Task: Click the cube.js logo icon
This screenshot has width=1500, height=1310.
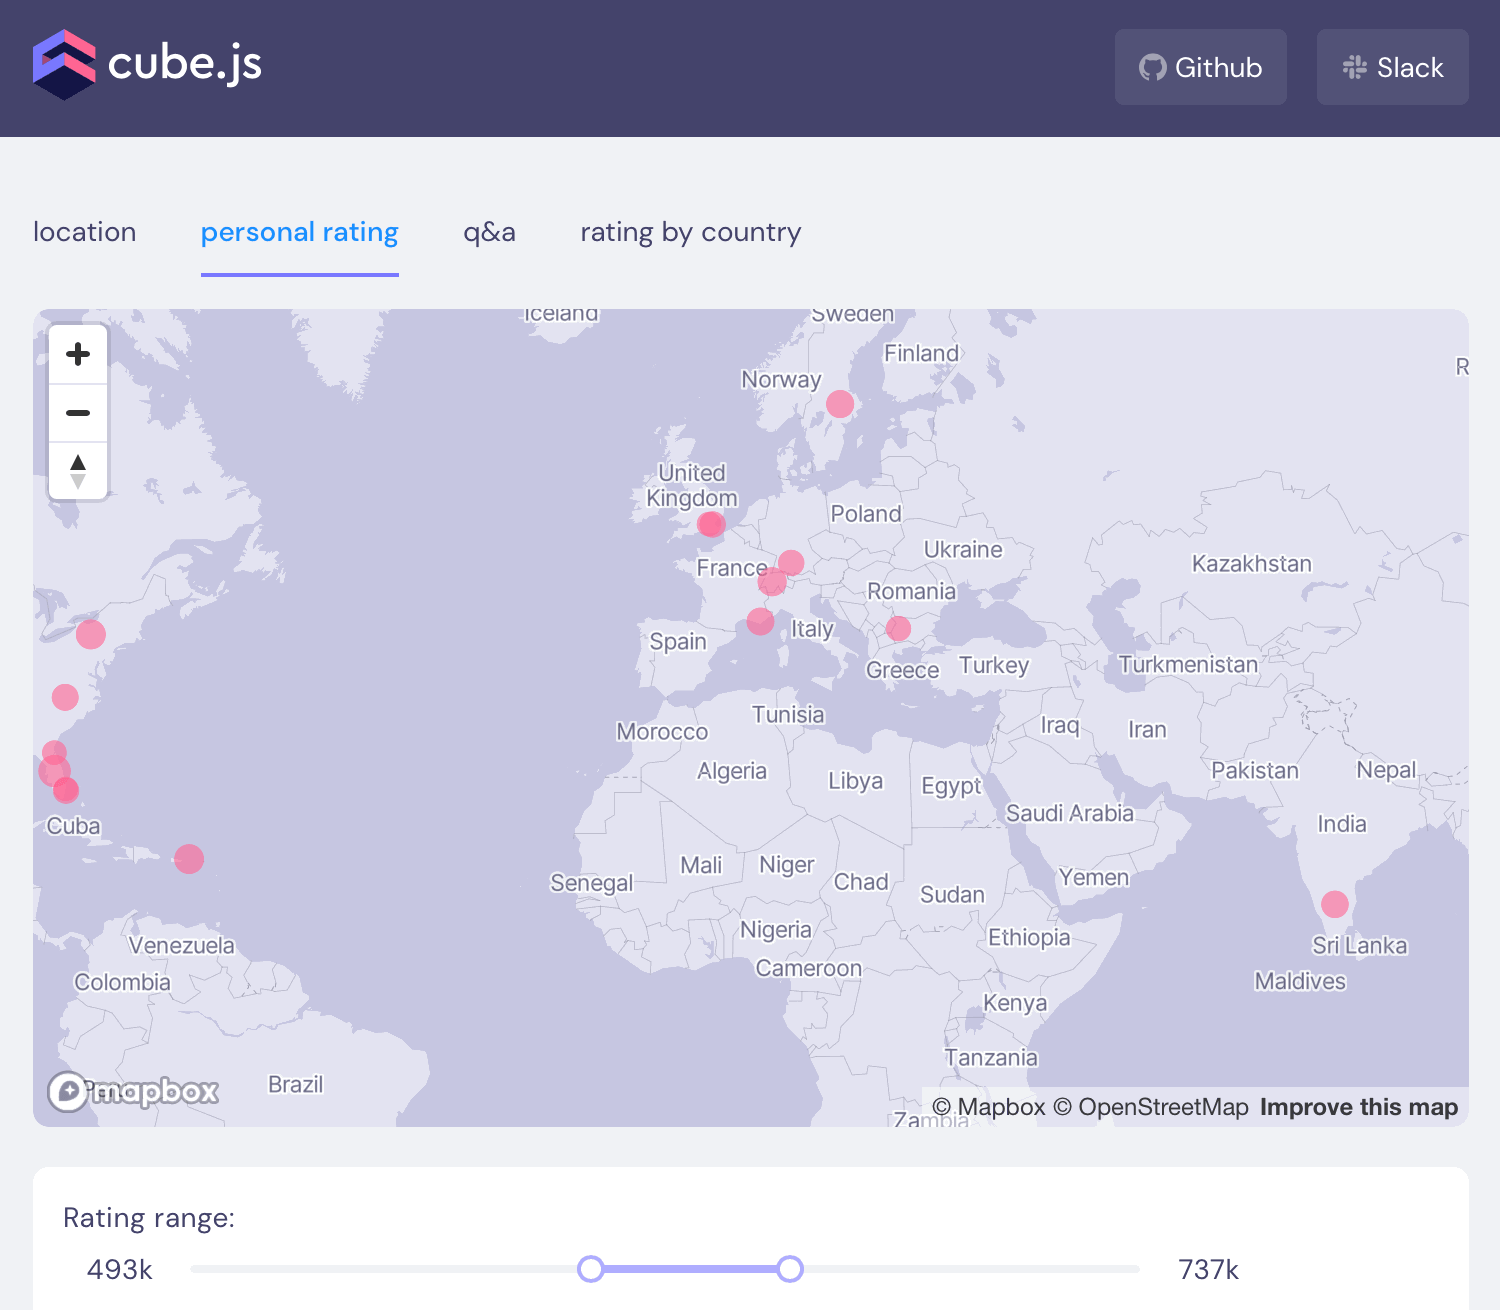Action: [x=64, y=65]
